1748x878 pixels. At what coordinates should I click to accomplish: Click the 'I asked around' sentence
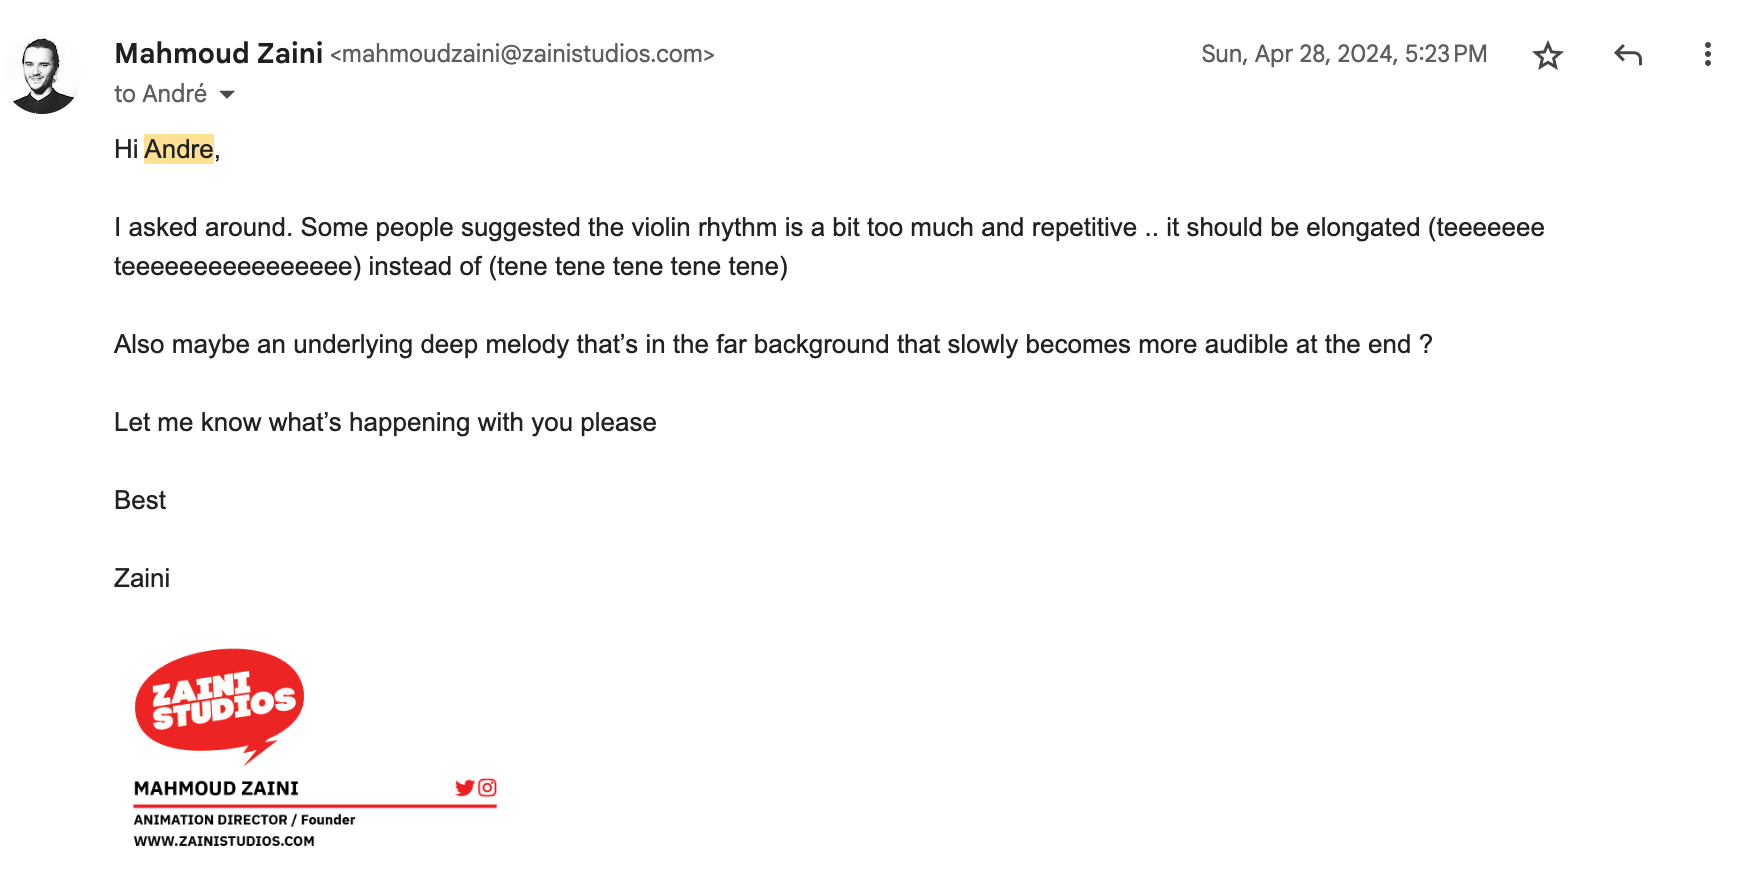(828, 228)
